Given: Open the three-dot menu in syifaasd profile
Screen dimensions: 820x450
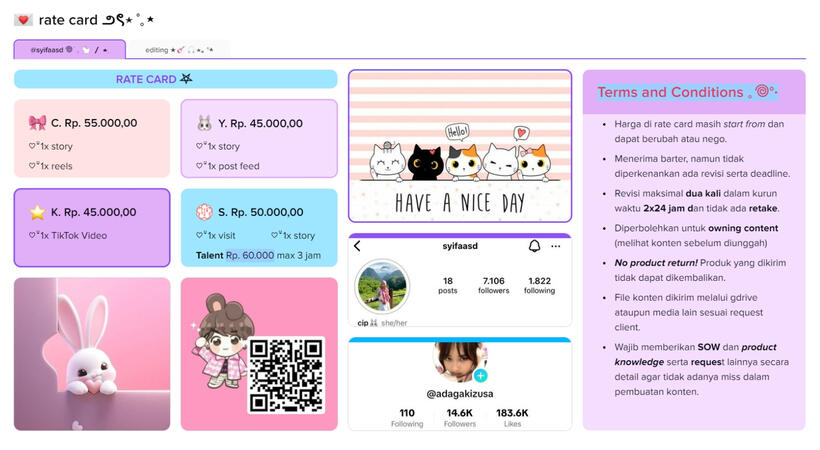Looking at the screenshot, I should click(555, 246).
